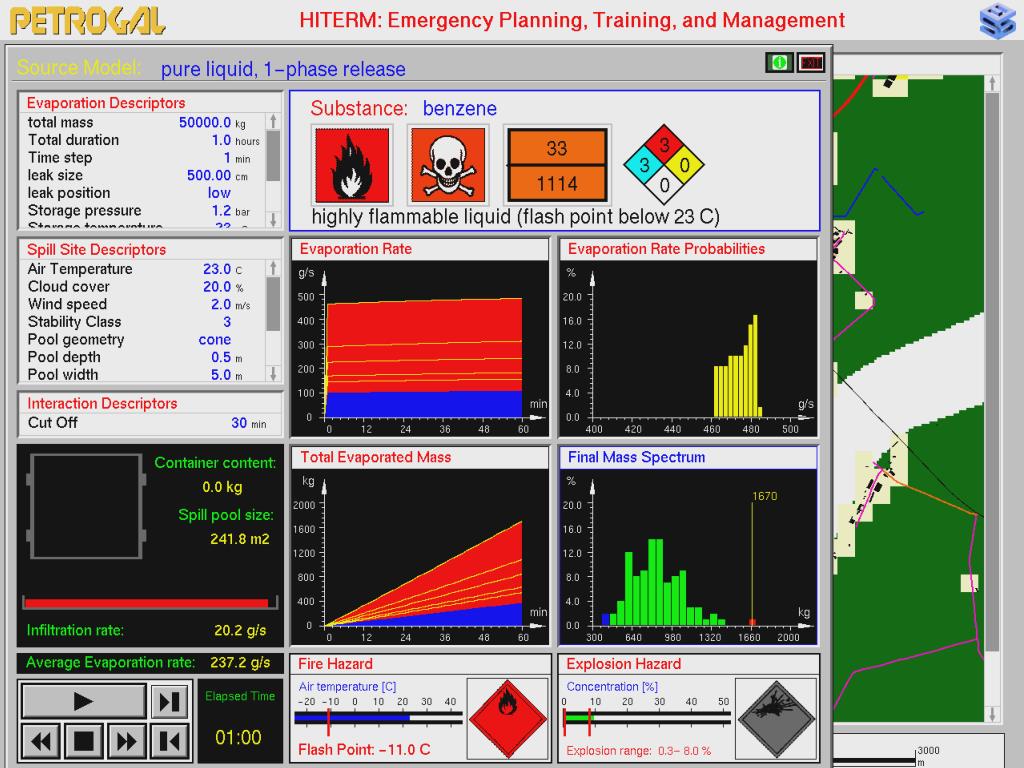The image size is (1024, 768).
Task: Click the blue logo in top-right corner
Action: tap(997, 20)
